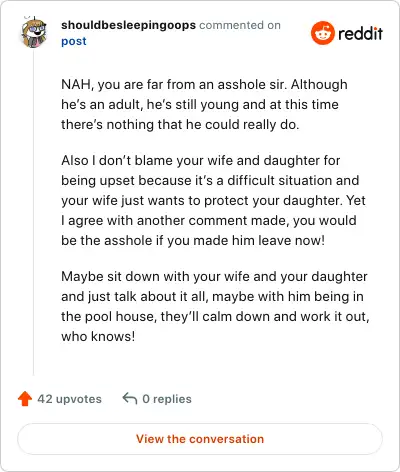Click the "commented on" text

[240, 25]
